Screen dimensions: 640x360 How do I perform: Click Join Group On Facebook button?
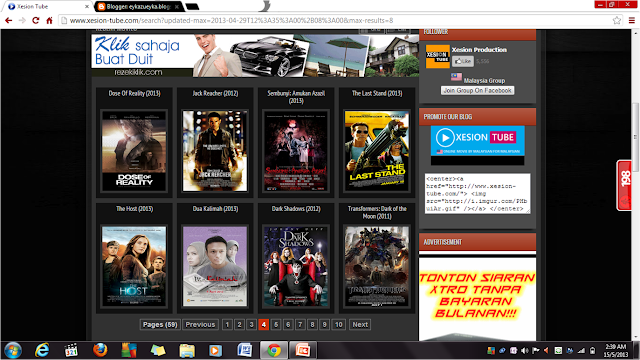(x=477, y=90)
